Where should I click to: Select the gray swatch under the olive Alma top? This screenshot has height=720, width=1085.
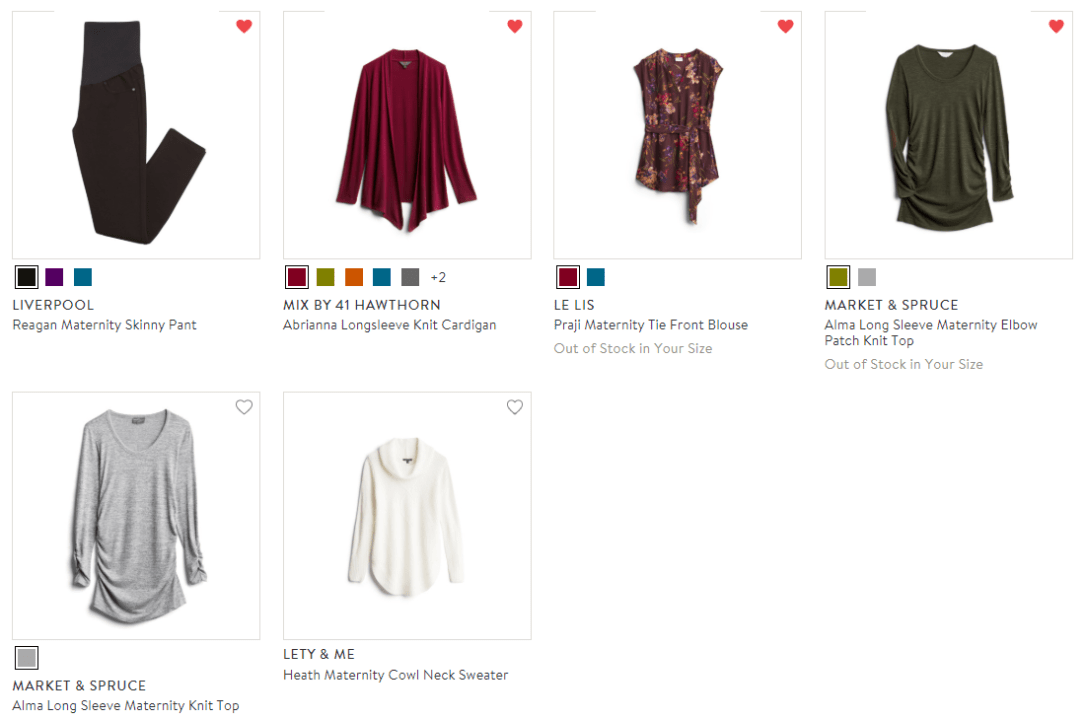[x=866, y=277]
